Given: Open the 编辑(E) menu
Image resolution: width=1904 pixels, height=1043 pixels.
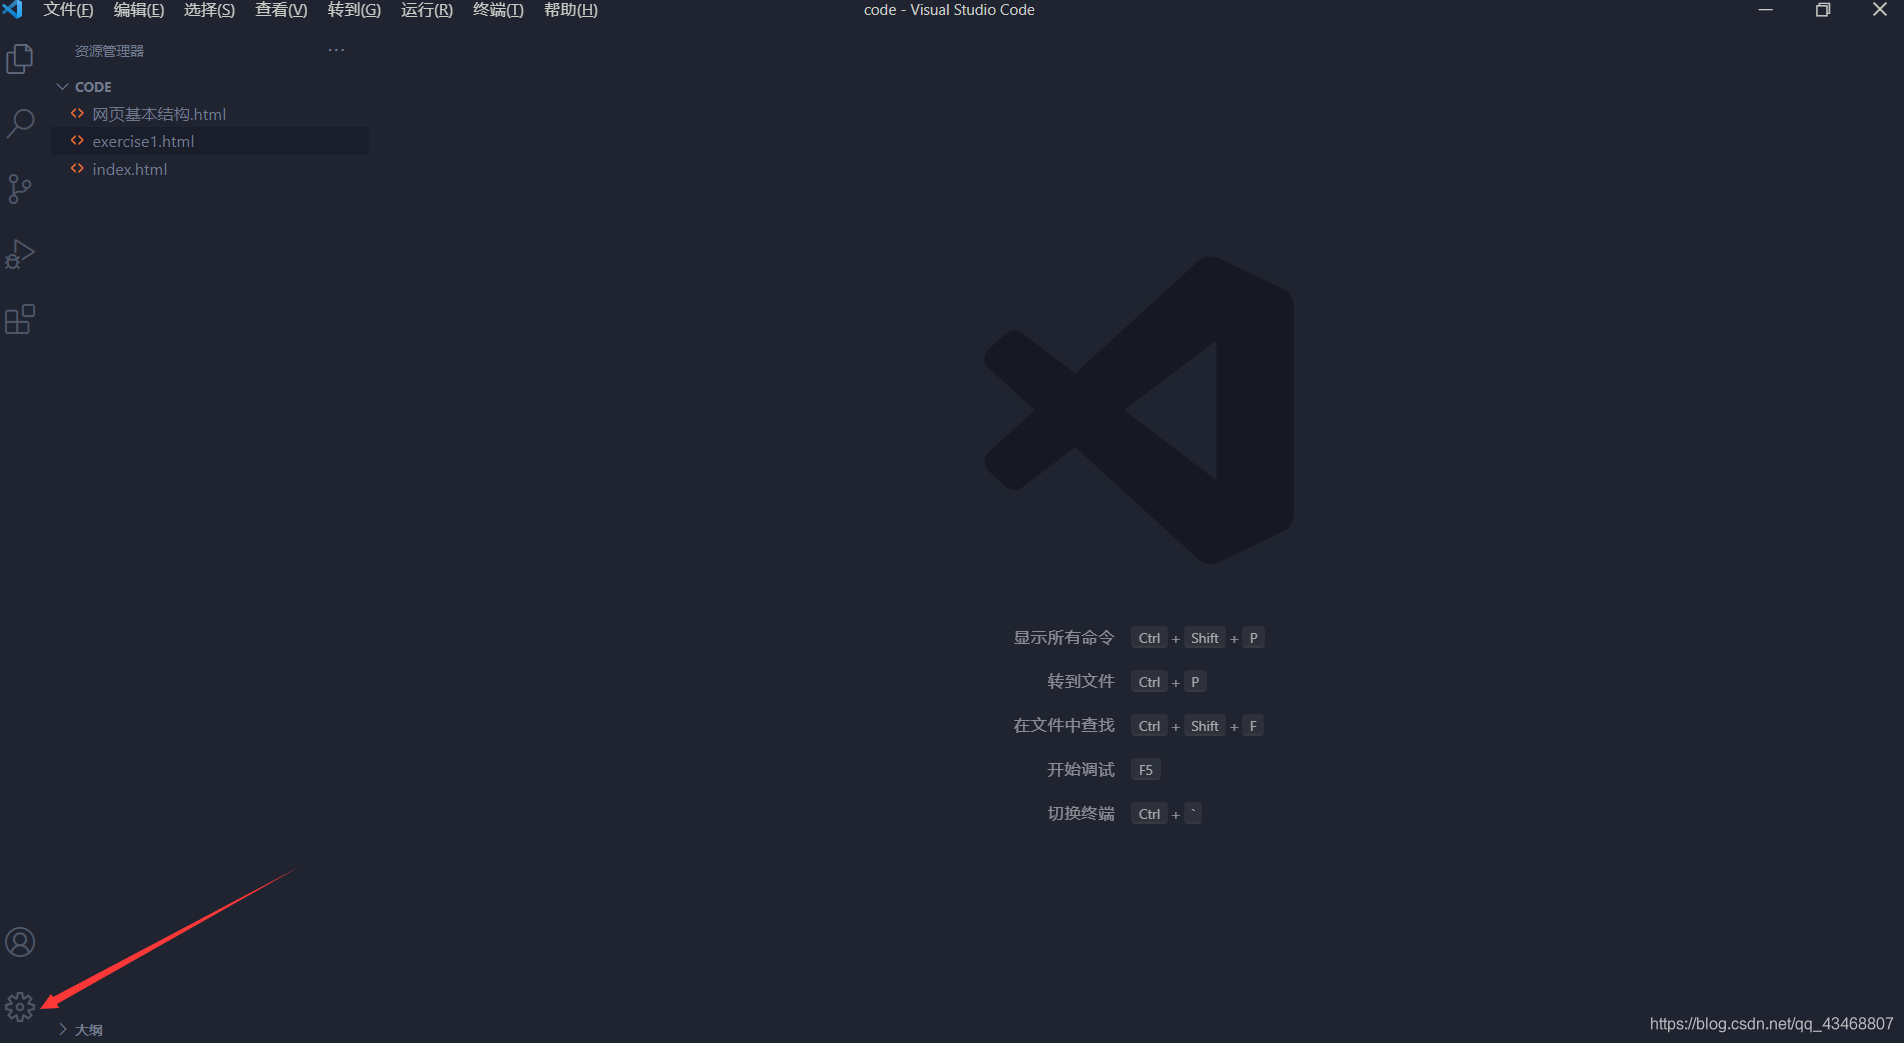Looking at the screenshot, I should click(x=139, y=10).
